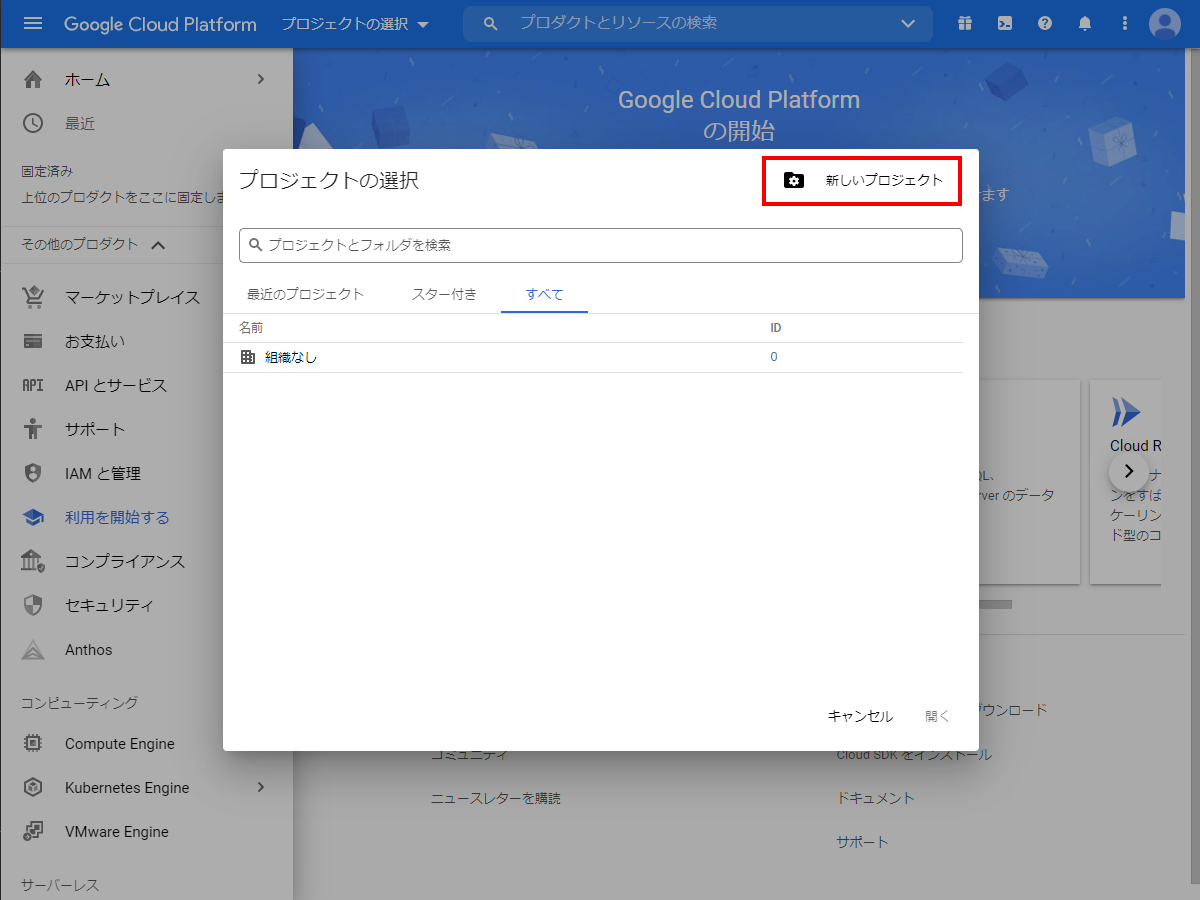Click the キャンセル button
Viewport: 1200px width, 900px height.
click(x=860, y=716)
